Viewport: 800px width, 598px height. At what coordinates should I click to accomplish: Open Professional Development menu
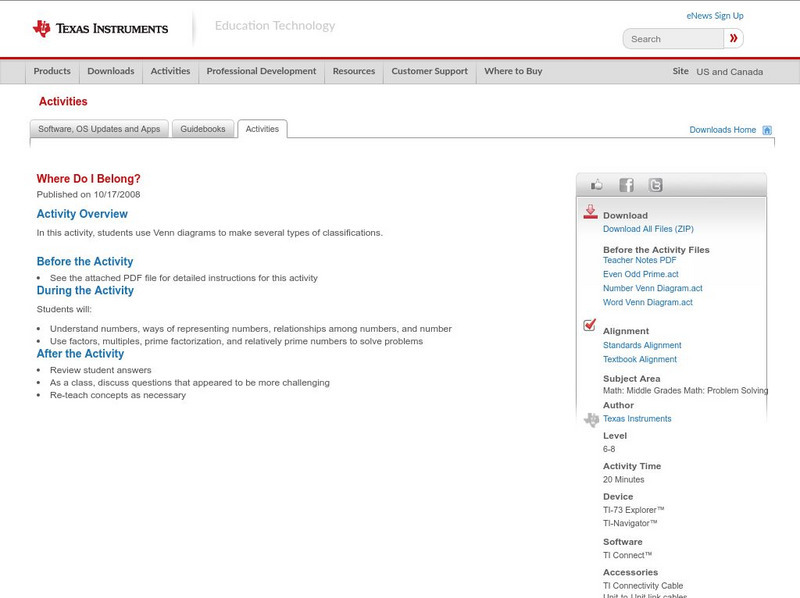(261, 71)
